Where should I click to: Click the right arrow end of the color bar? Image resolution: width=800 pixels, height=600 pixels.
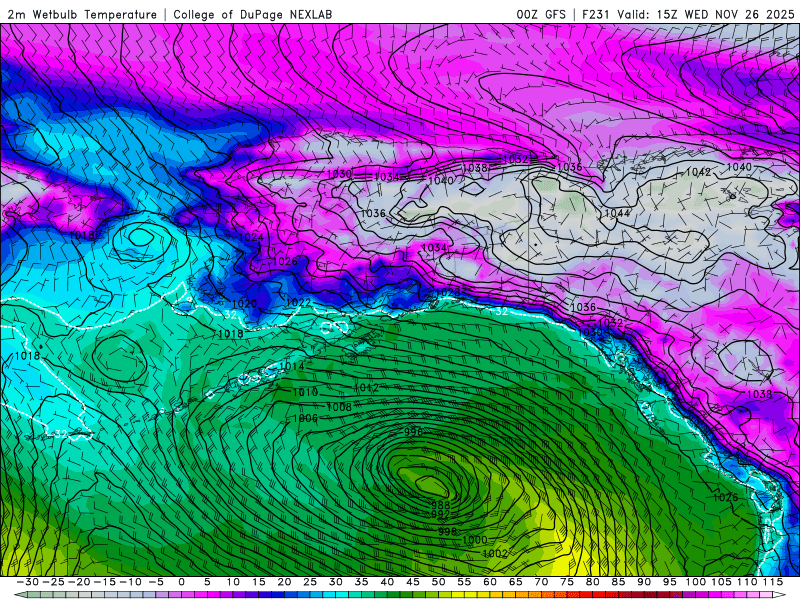(x=780, y=595)
